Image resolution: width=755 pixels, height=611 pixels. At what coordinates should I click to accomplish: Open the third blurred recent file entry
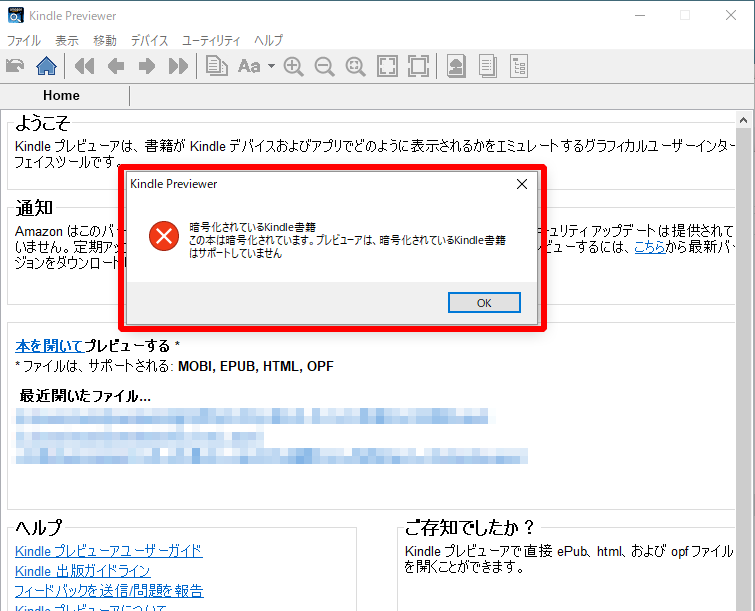(x=272, y=455)
